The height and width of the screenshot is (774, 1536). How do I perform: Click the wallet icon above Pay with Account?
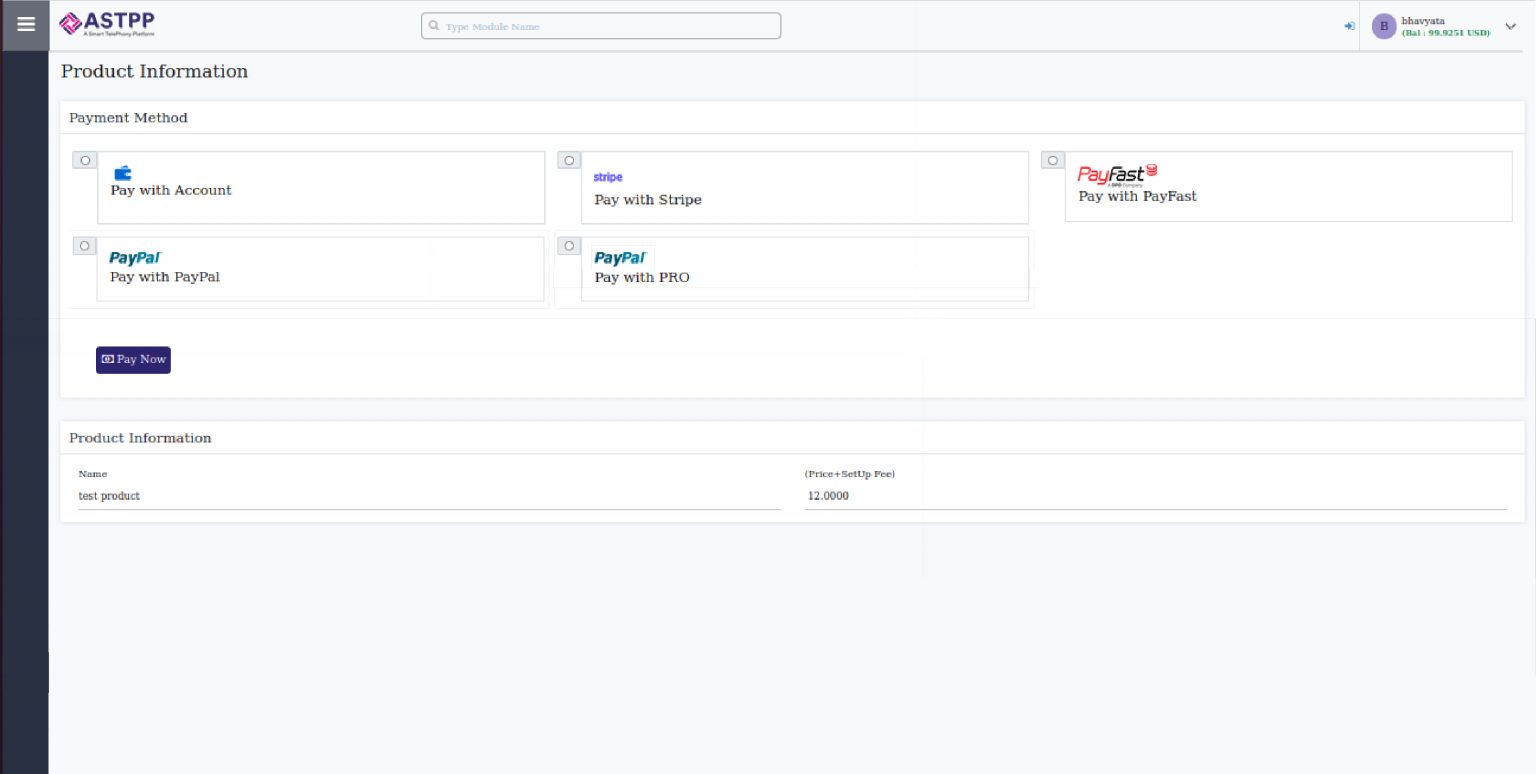point(122,172)
